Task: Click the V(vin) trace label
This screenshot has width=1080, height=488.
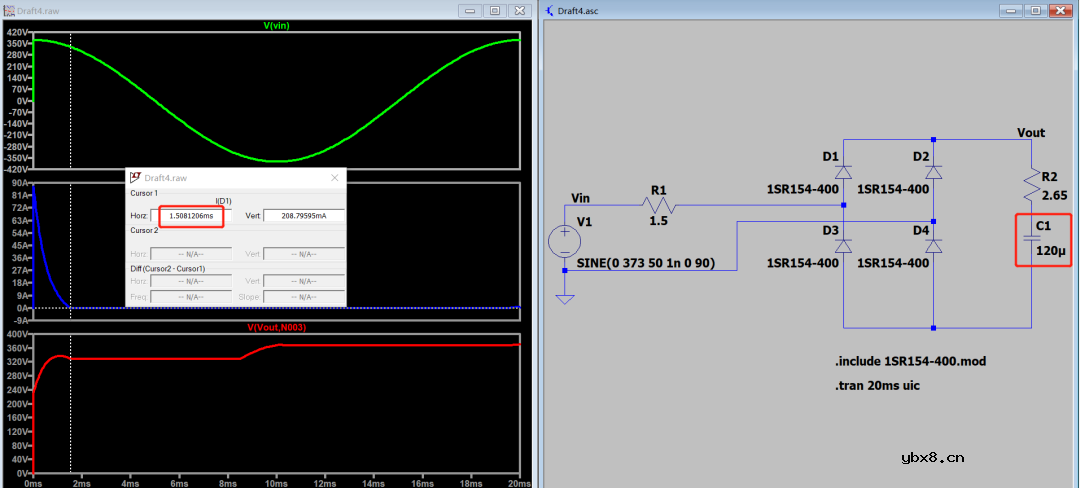Action: tap(276, 26)
